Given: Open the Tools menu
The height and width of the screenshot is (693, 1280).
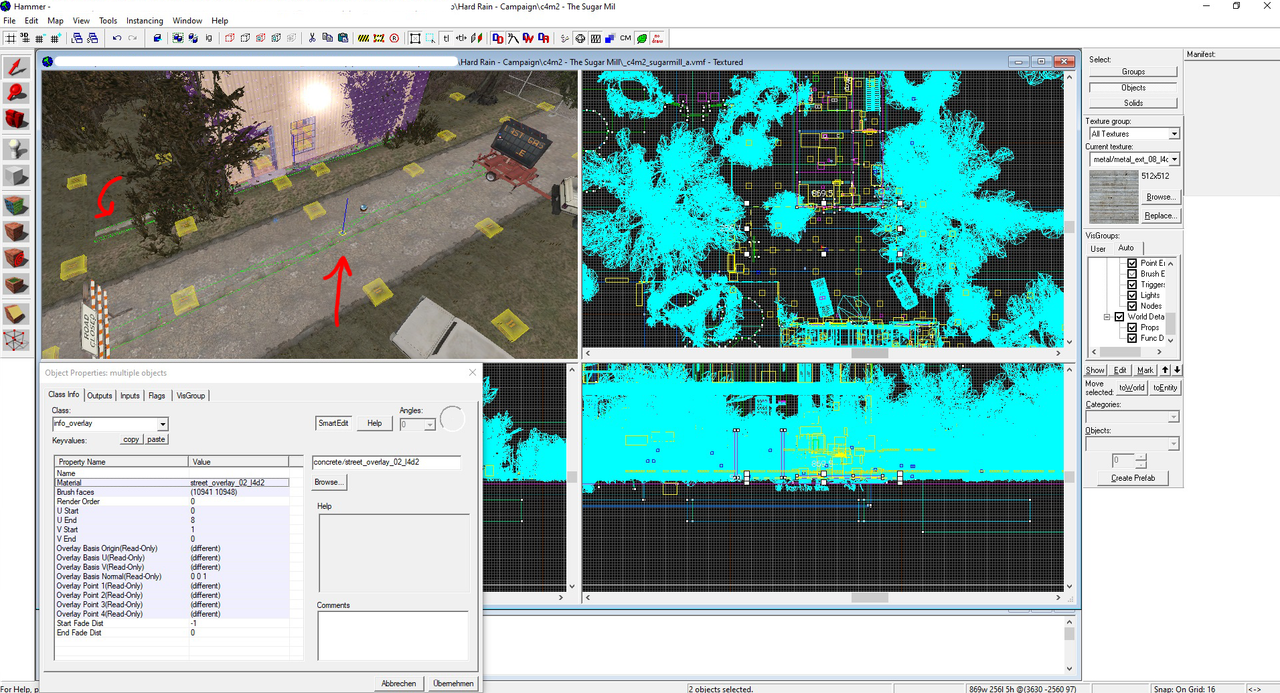Looking at the screenshot, I should 108,20.
